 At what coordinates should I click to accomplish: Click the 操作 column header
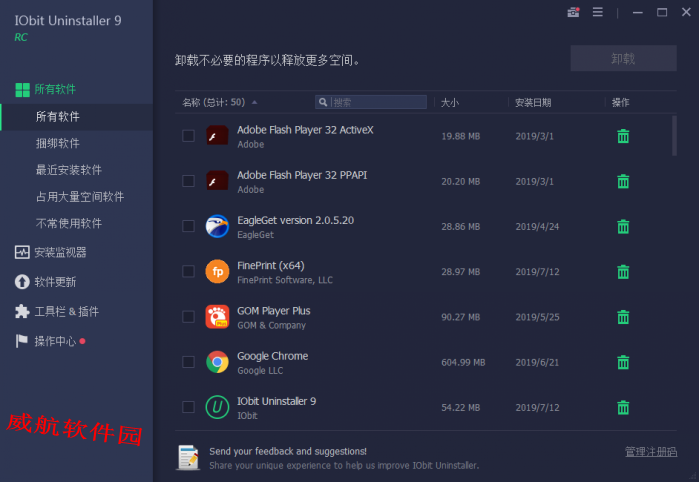pos(620,103)
